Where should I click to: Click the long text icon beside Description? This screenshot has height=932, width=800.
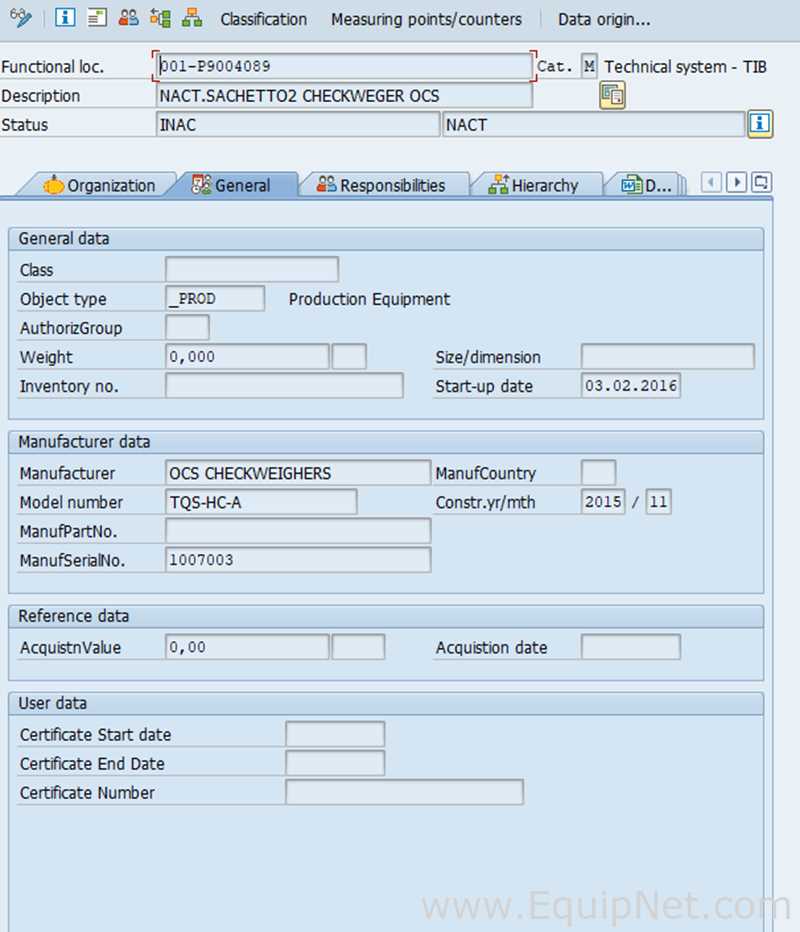[x=612, y=95]
